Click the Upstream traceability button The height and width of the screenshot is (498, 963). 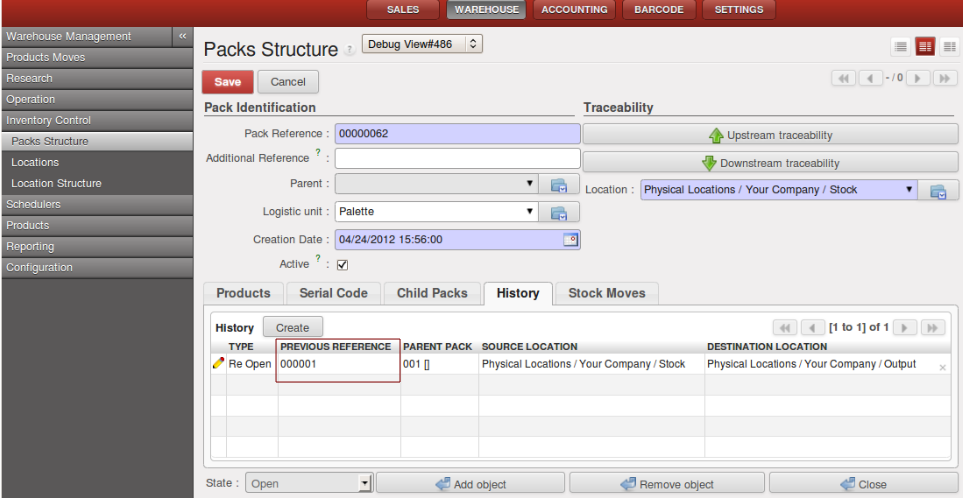pyautogui.click(x=770, y=135)
